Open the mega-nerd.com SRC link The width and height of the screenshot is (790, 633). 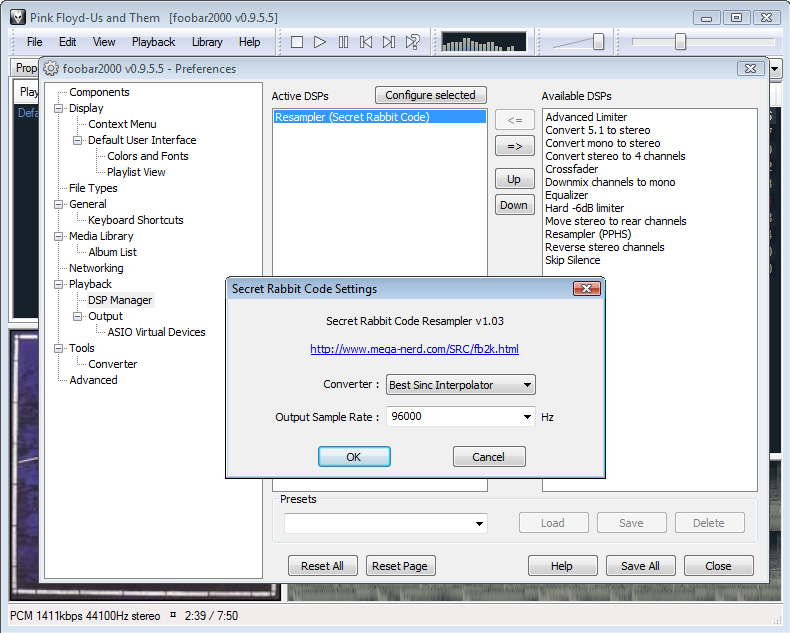click(414, 349)
